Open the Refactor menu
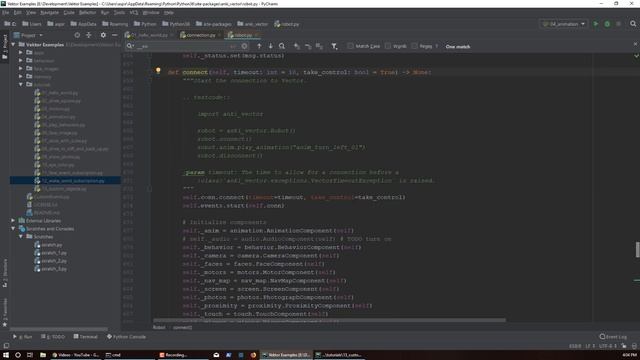This screenshot has width=640, height=360. click(87, 13)
